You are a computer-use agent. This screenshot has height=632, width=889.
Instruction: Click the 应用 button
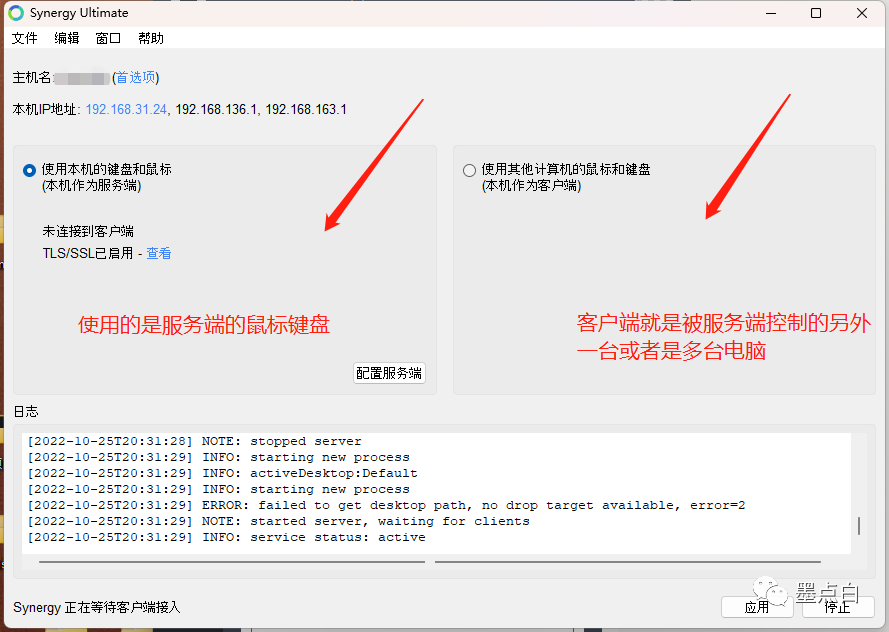coord(757,608)
